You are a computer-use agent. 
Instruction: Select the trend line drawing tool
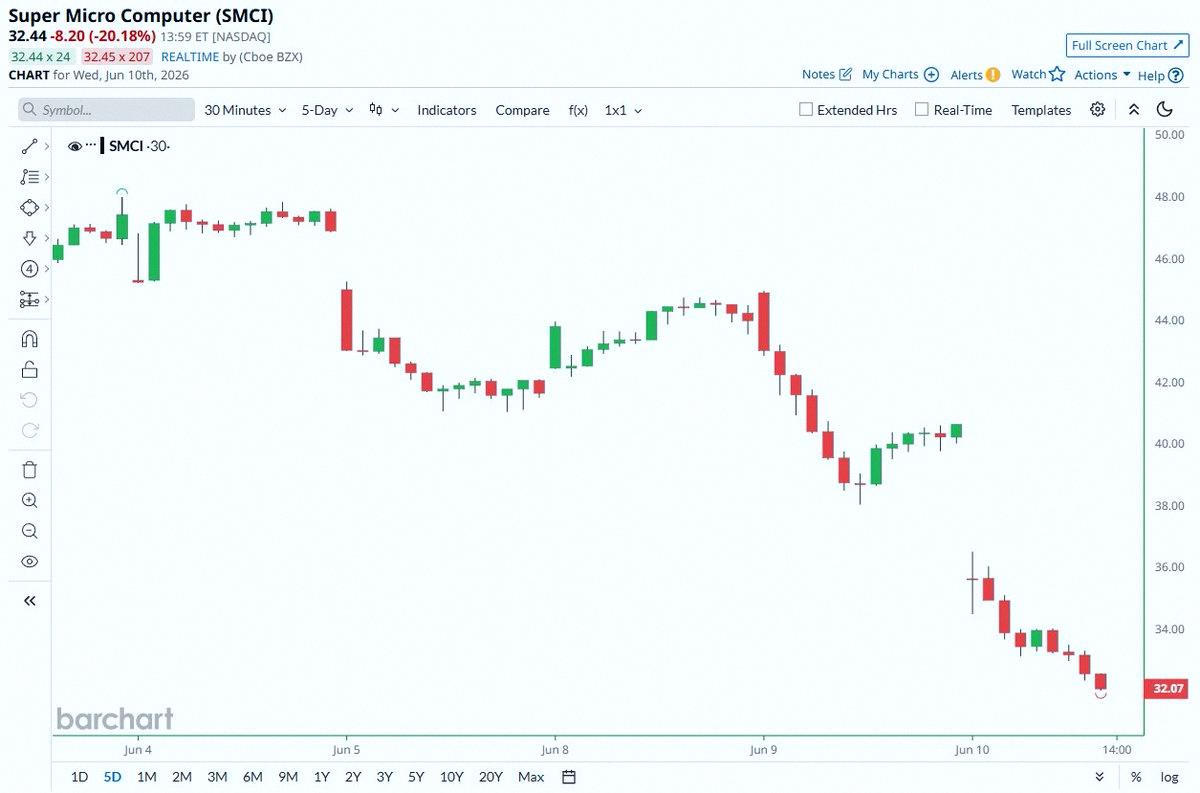click(x=29, y=147)
